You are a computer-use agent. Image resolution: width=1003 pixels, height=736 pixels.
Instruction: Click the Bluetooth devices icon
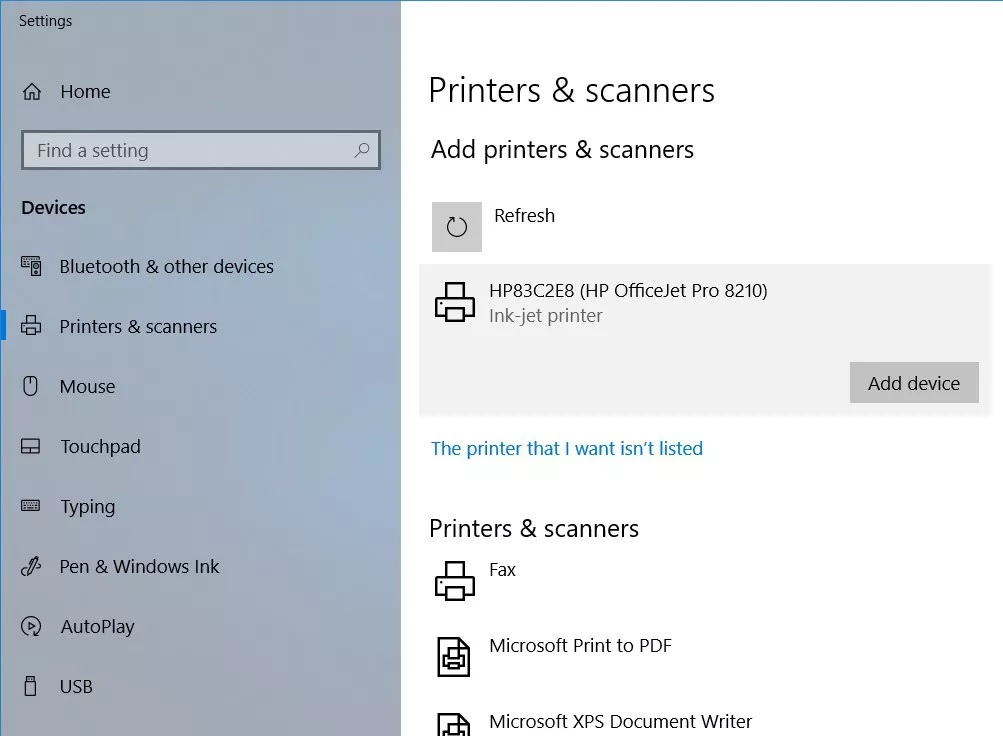coord(32,267)
